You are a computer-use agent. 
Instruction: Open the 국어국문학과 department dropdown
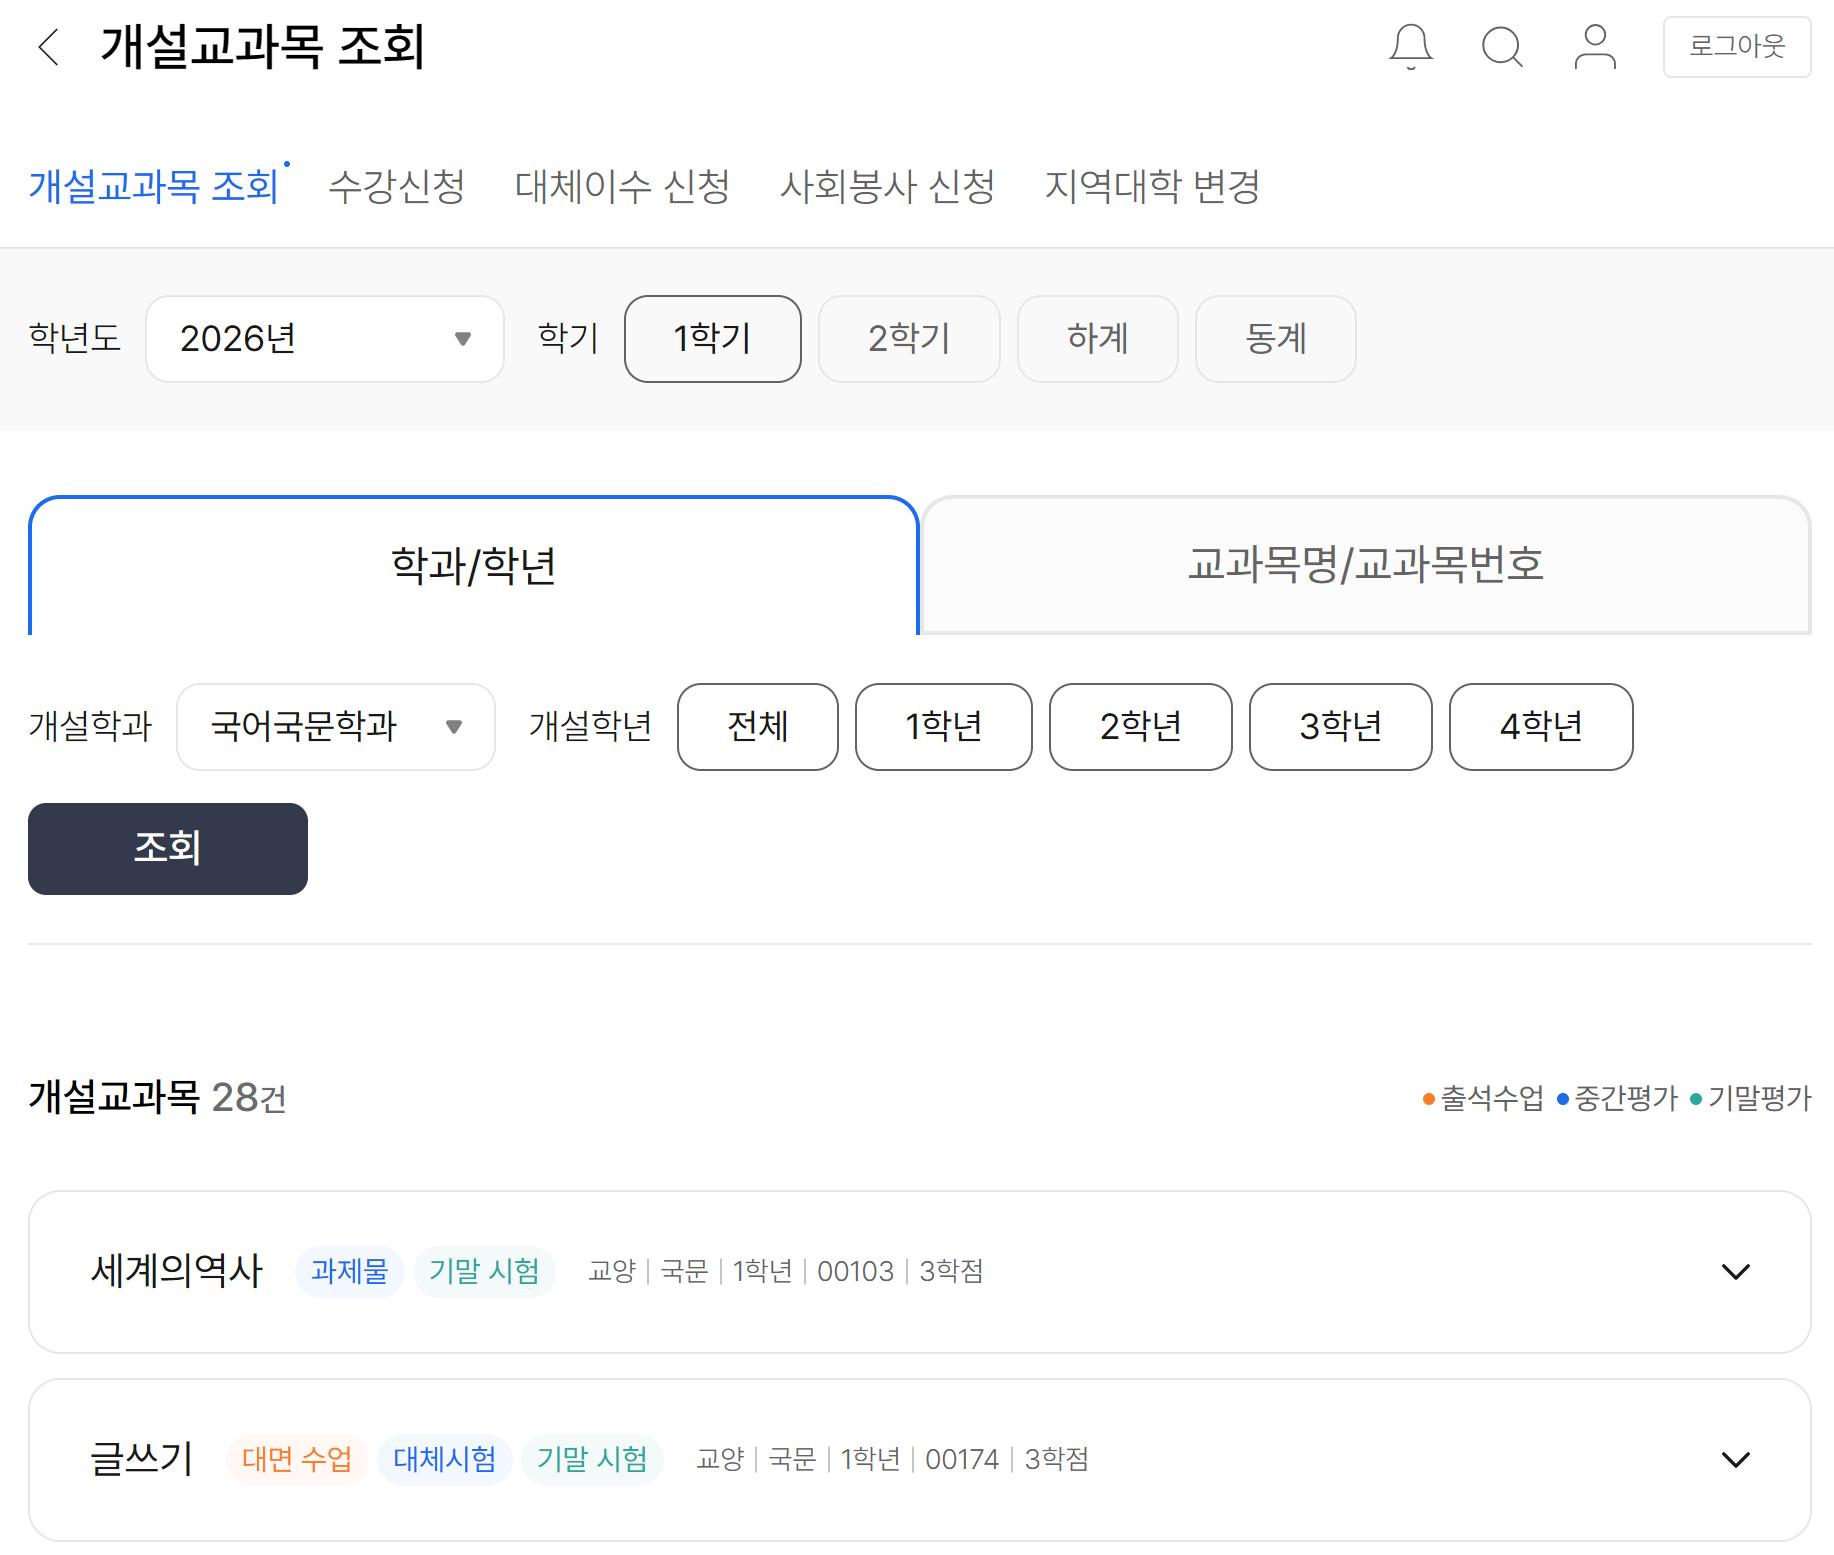click(x=335, y=727)
